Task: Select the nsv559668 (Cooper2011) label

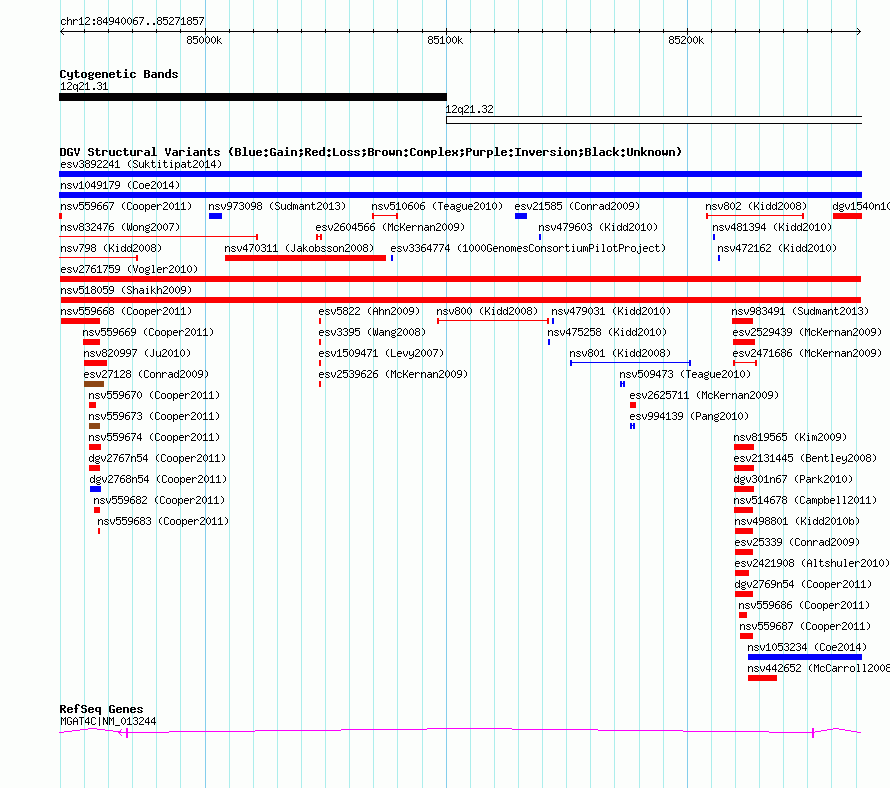Action: 126,311
